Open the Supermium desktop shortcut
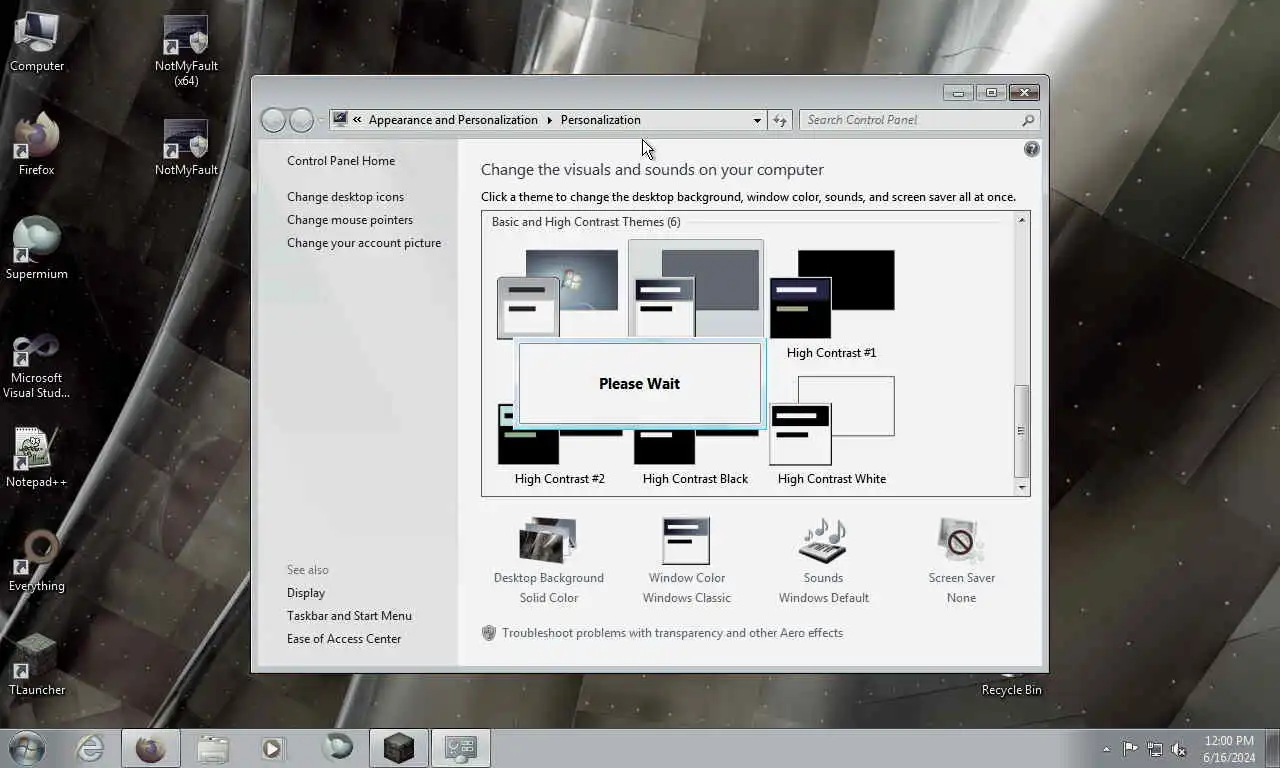Viewport: 1280px width, 768px height. click(x=37, y=249)
